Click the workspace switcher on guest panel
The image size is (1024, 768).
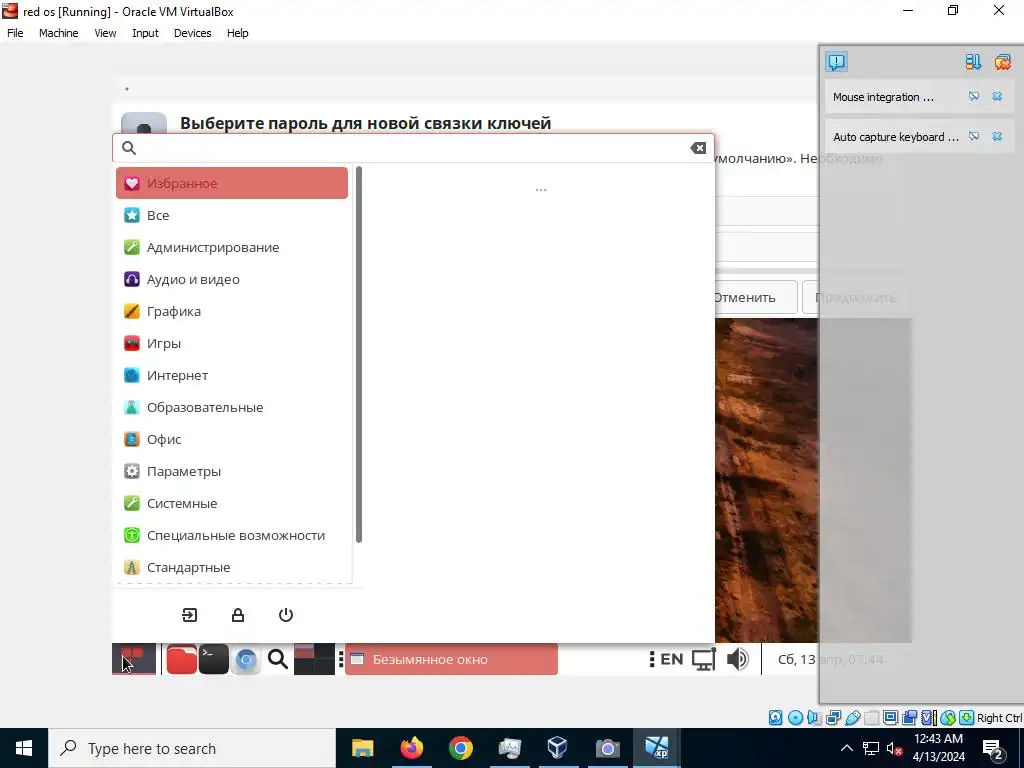[x=314, y=659]
